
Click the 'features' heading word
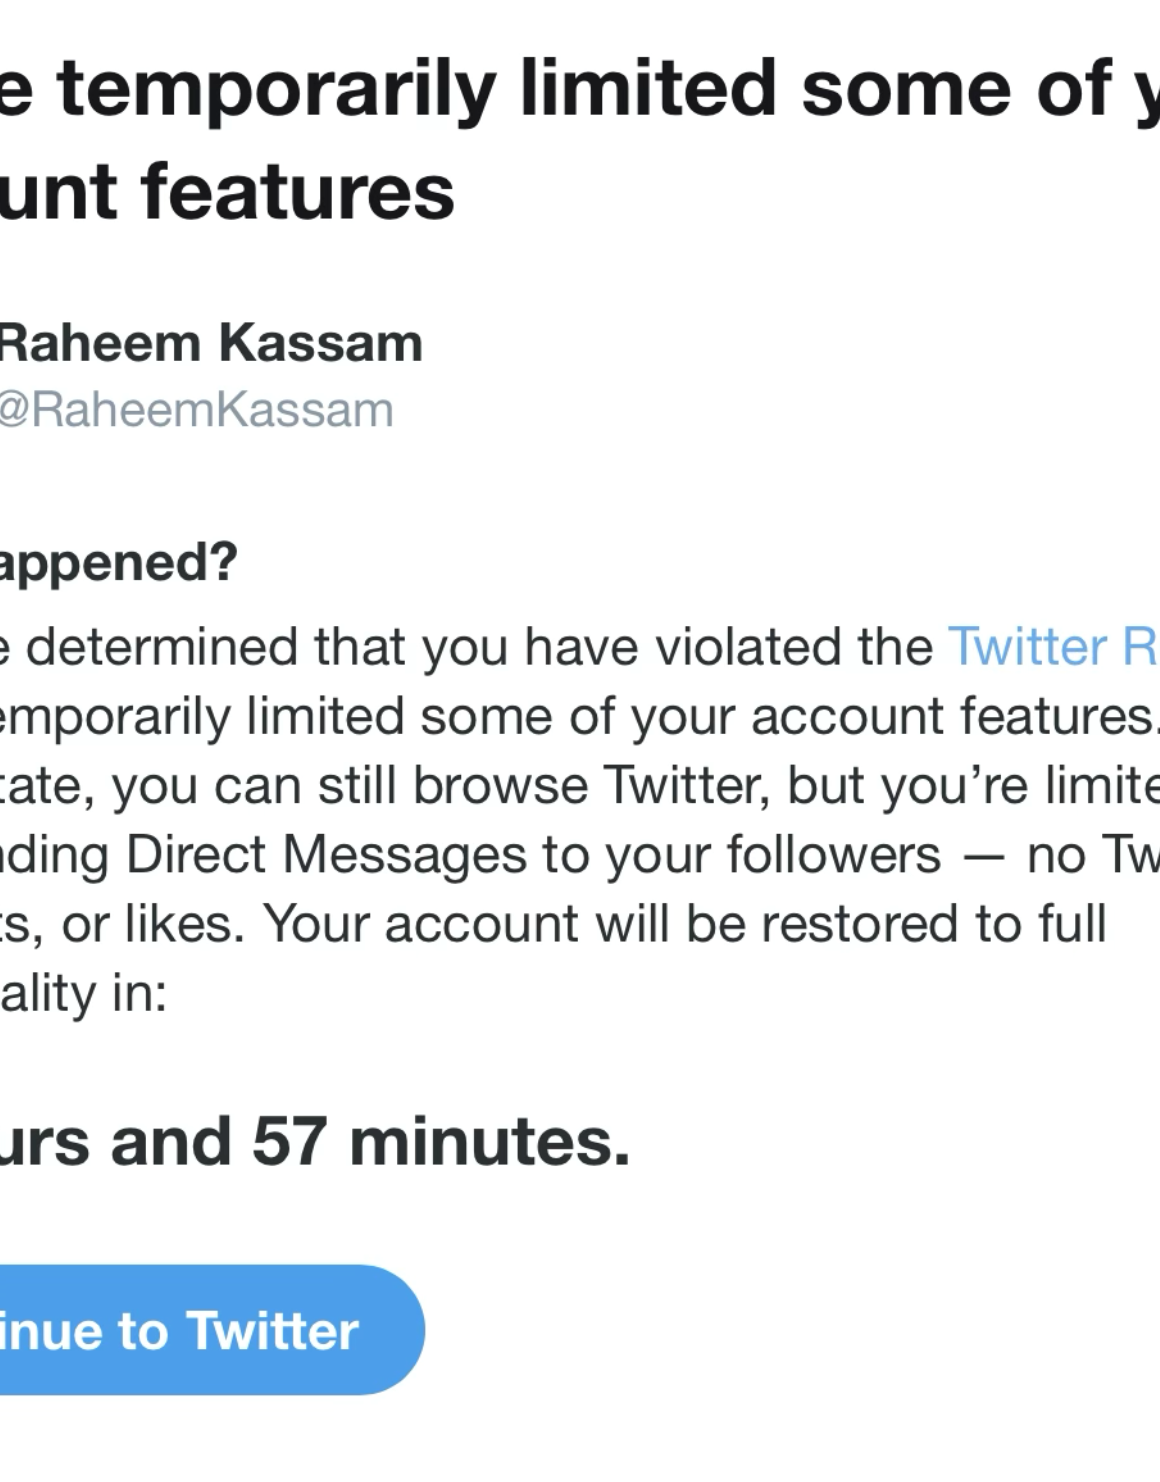click(x=297, y=192)
